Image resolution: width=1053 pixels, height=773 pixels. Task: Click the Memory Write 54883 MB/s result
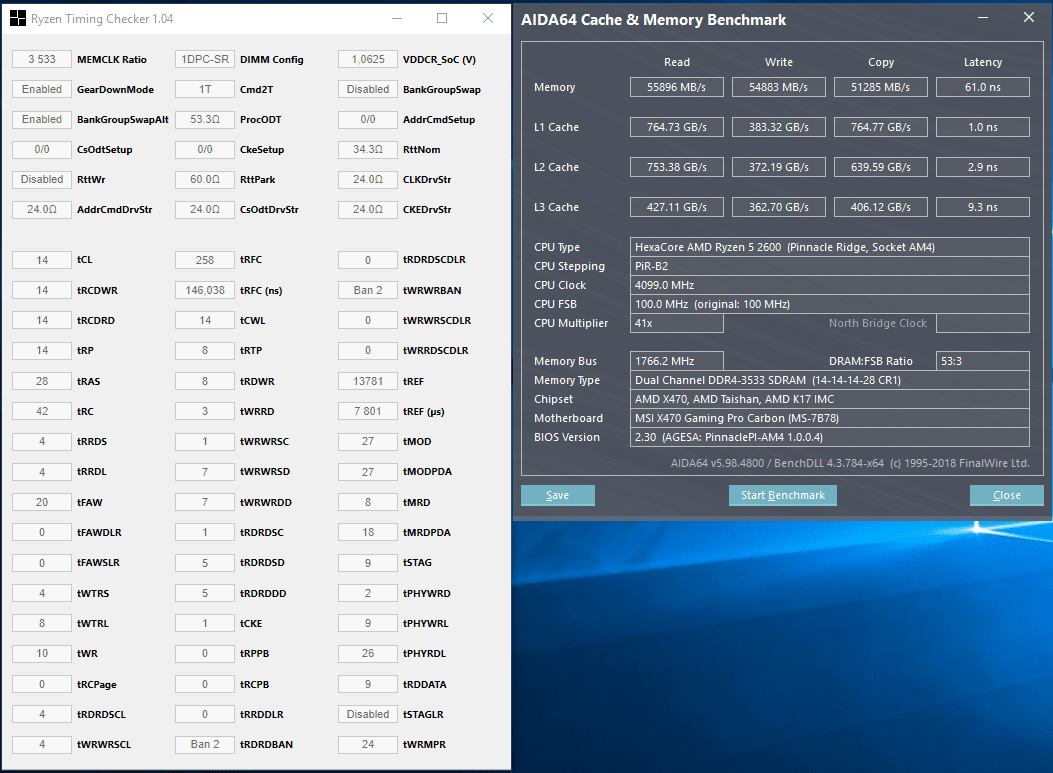(x=778, y=87)
